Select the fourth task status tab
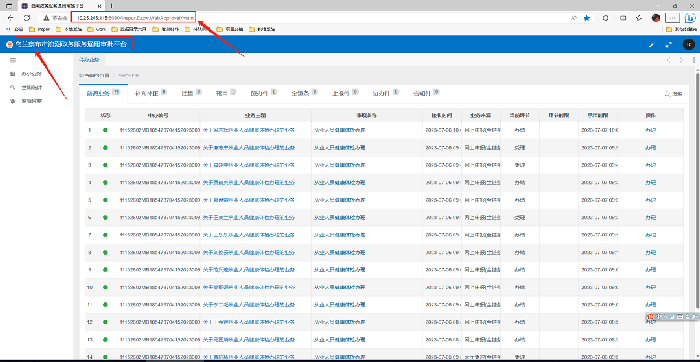The height and width of the screenshot is (362, 700). coord(225,93)
